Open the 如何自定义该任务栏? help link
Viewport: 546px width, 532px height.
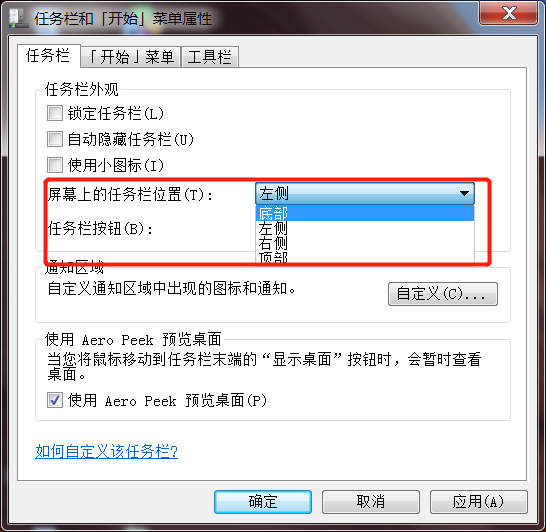(x=107, y=452)
